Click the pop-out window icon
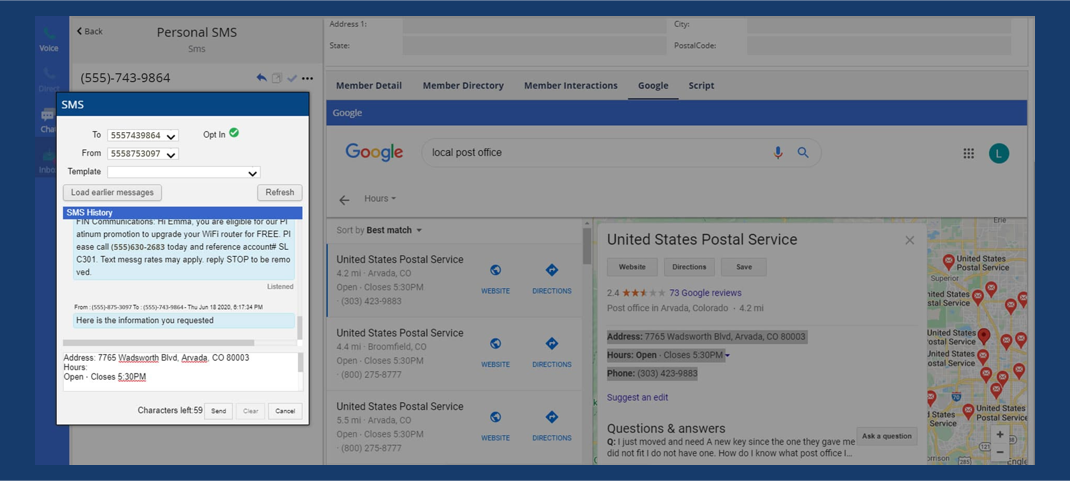 (276, 78)
